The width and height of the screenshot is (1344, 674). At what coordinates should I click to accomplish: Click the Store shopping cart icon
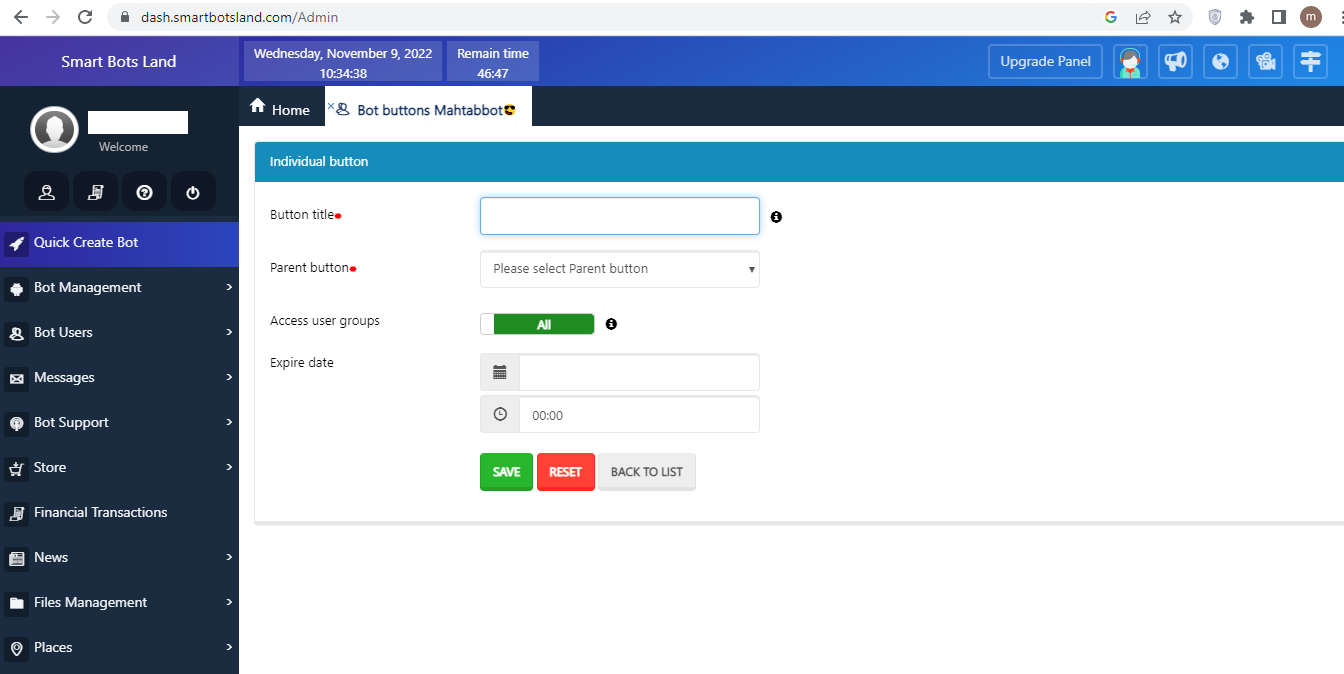pyautogui.click(x=16, y=468)
